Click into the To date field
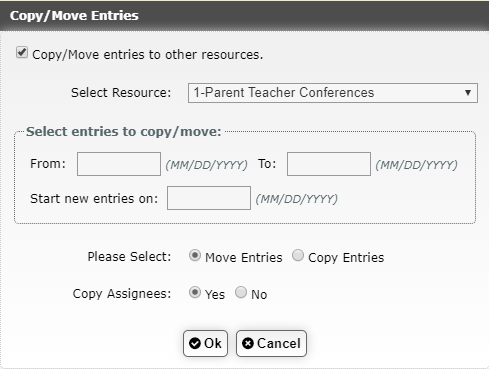 (329, 164)
